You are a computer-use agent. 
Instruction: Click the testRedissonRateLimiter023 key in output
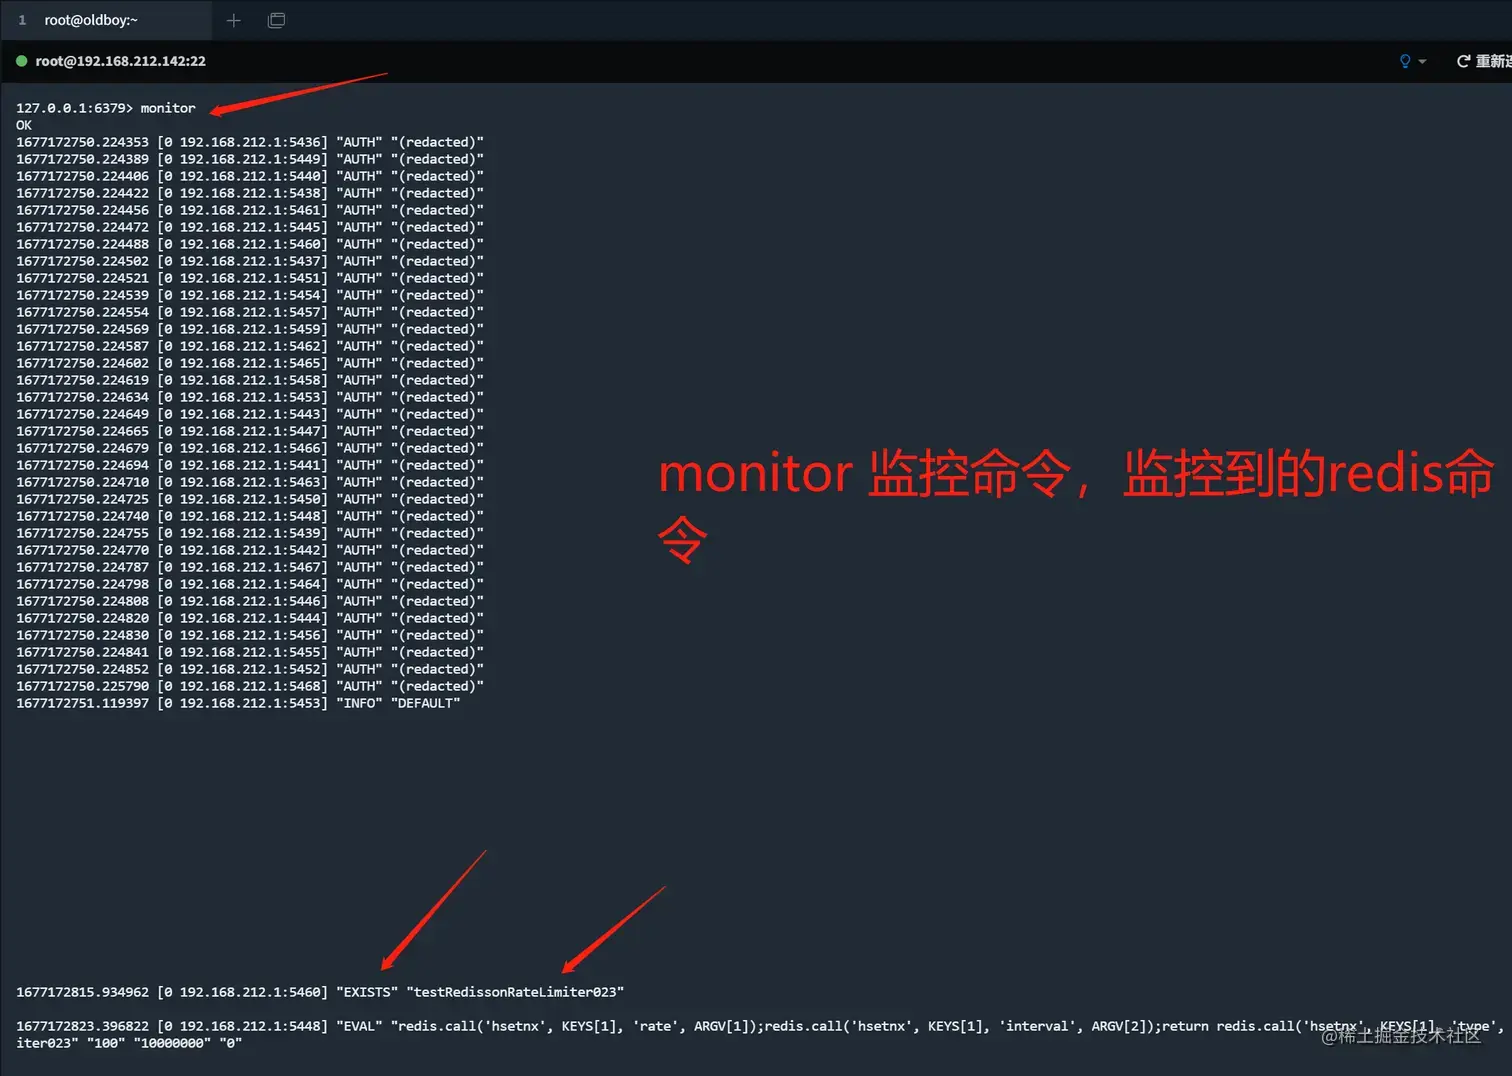(x=516, y=991)
